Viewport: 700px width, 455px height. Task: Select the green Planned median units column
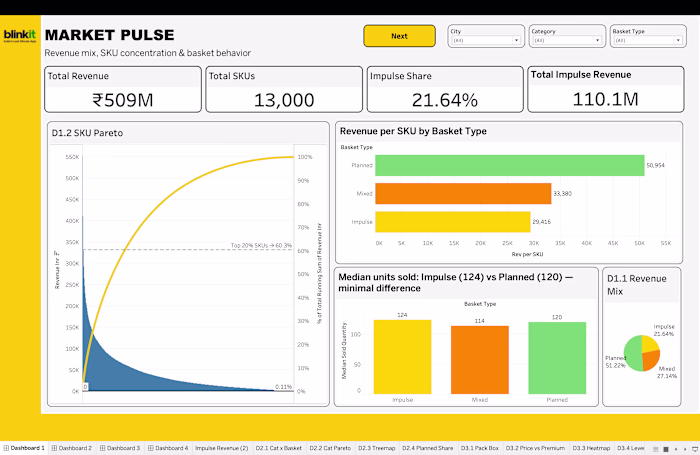tap(557, 358)
